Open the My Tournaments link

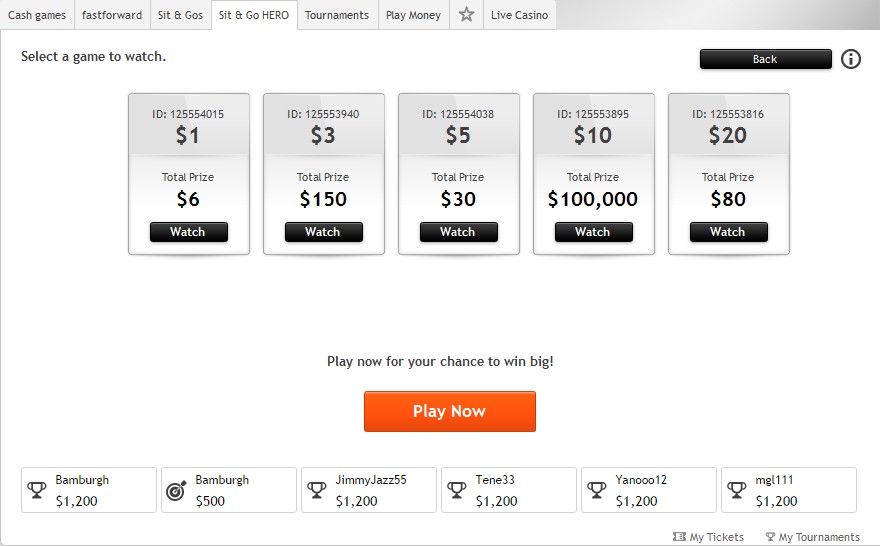(812, 537)
